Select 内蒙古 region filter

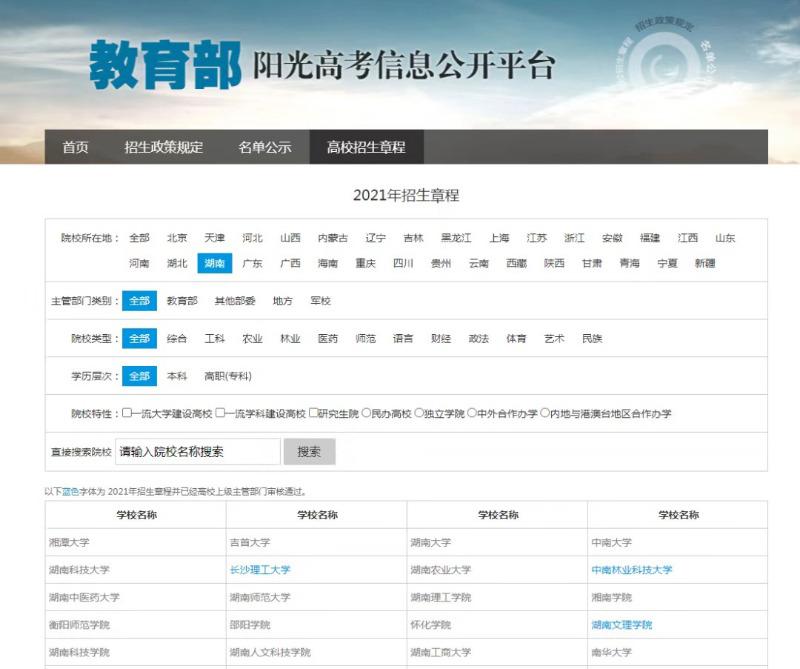pyautogui.click(x=333, y=238)
